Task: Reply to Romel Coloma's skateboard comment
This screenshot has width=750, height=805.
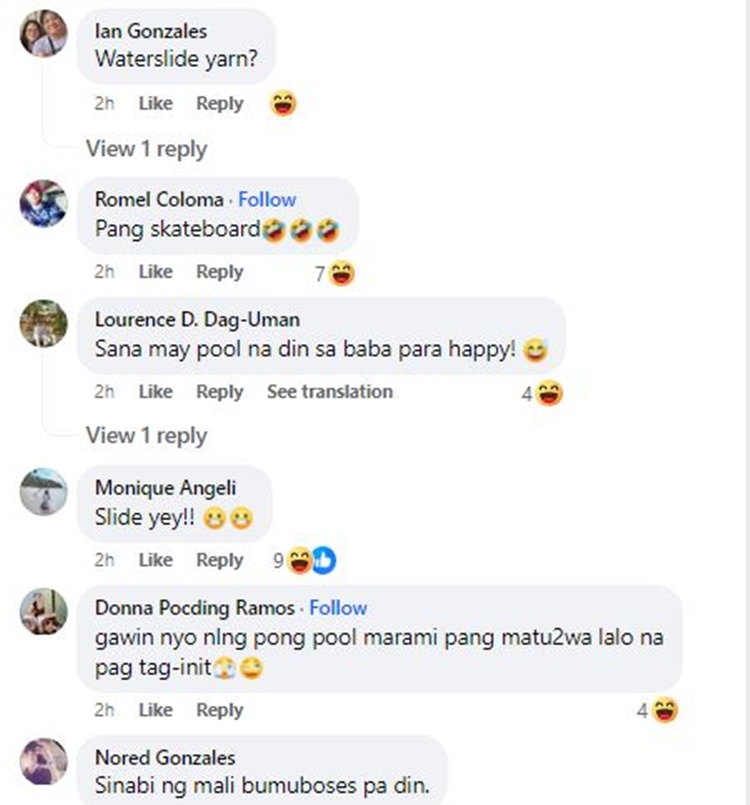Action: [x=219, y=272]
